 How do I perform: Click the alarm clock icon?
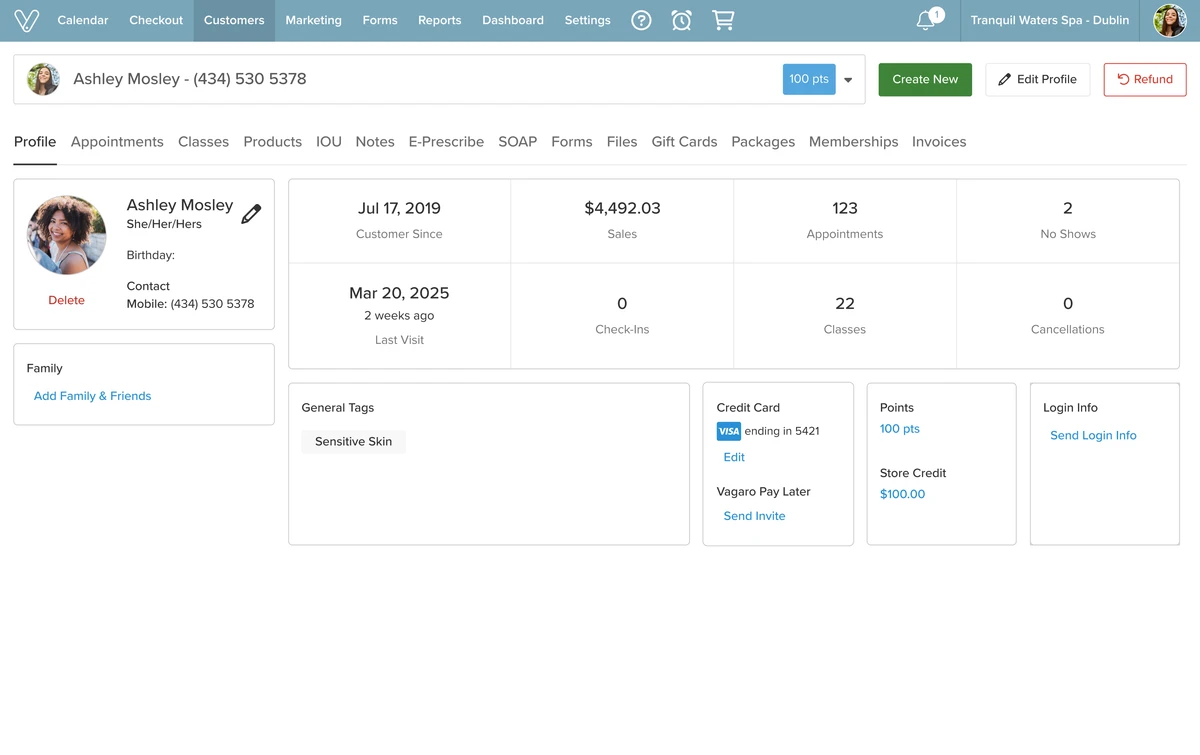coord(682,20)
